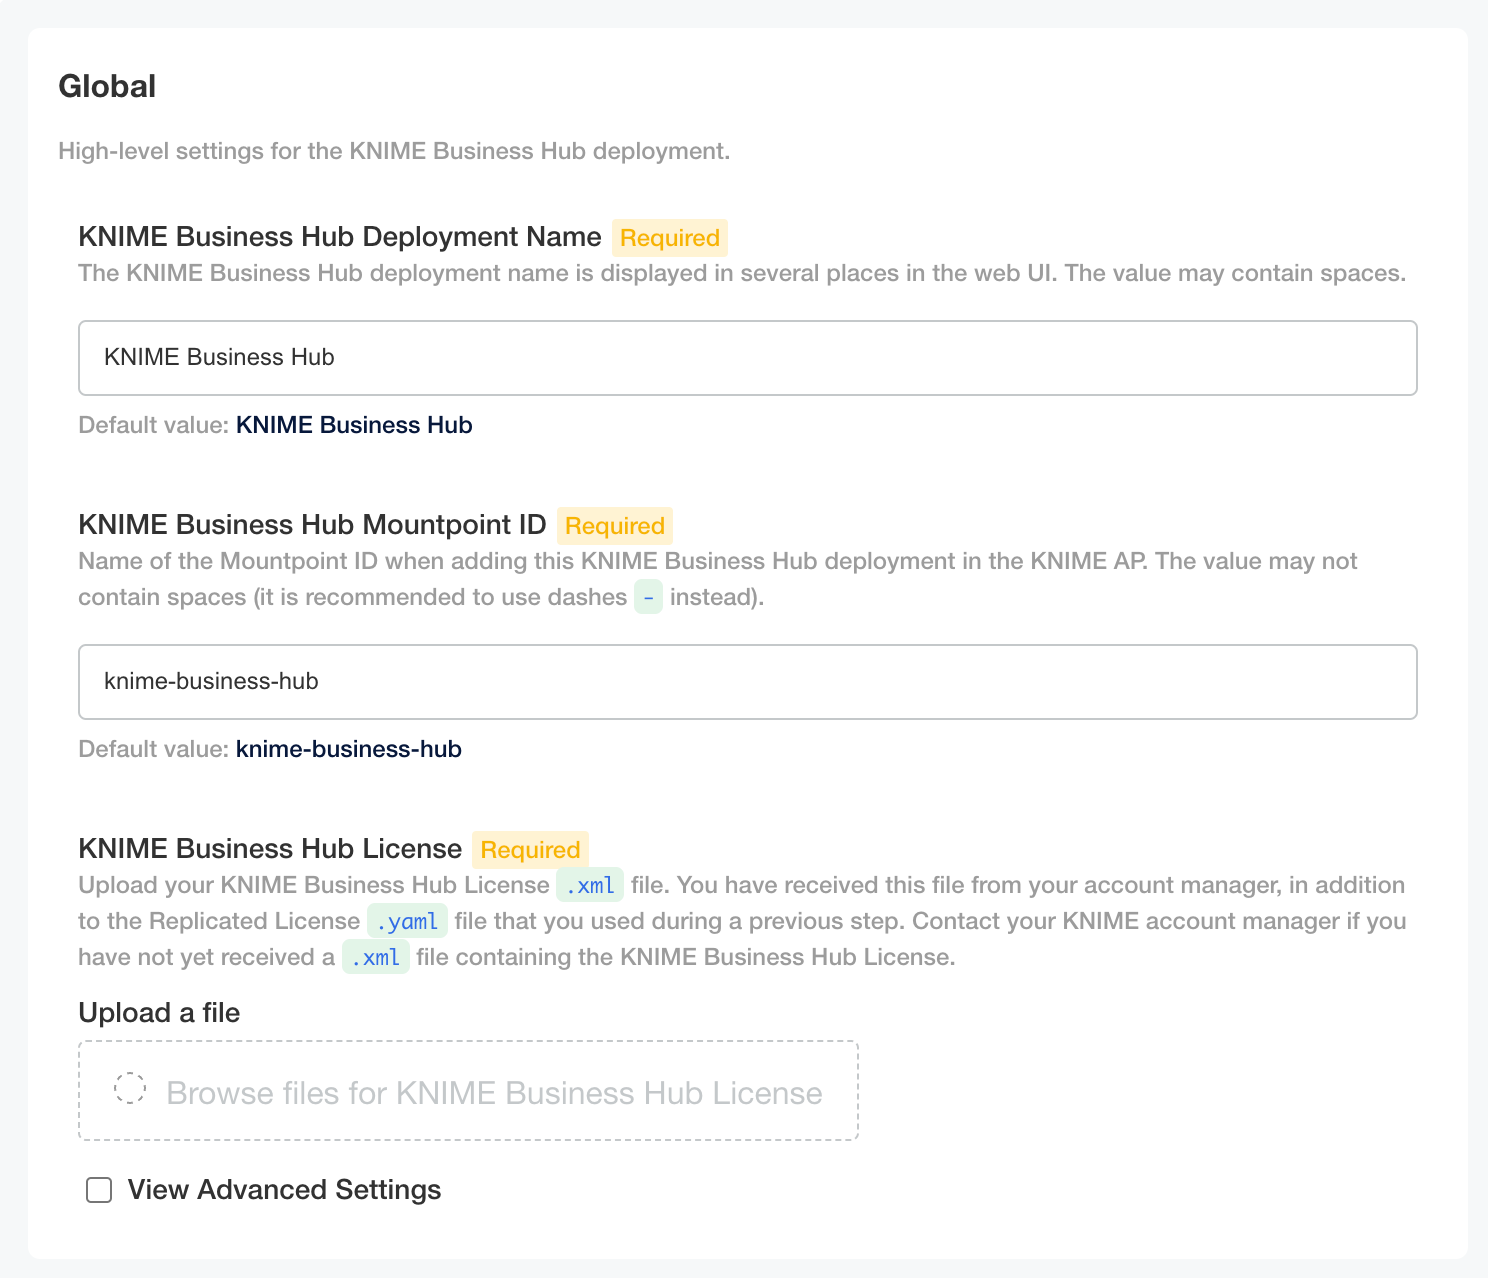The width and height of the screenshot is (1488, 1278).
Task: Click into the Mountpoint ID text field
Action: pos(747,682)
